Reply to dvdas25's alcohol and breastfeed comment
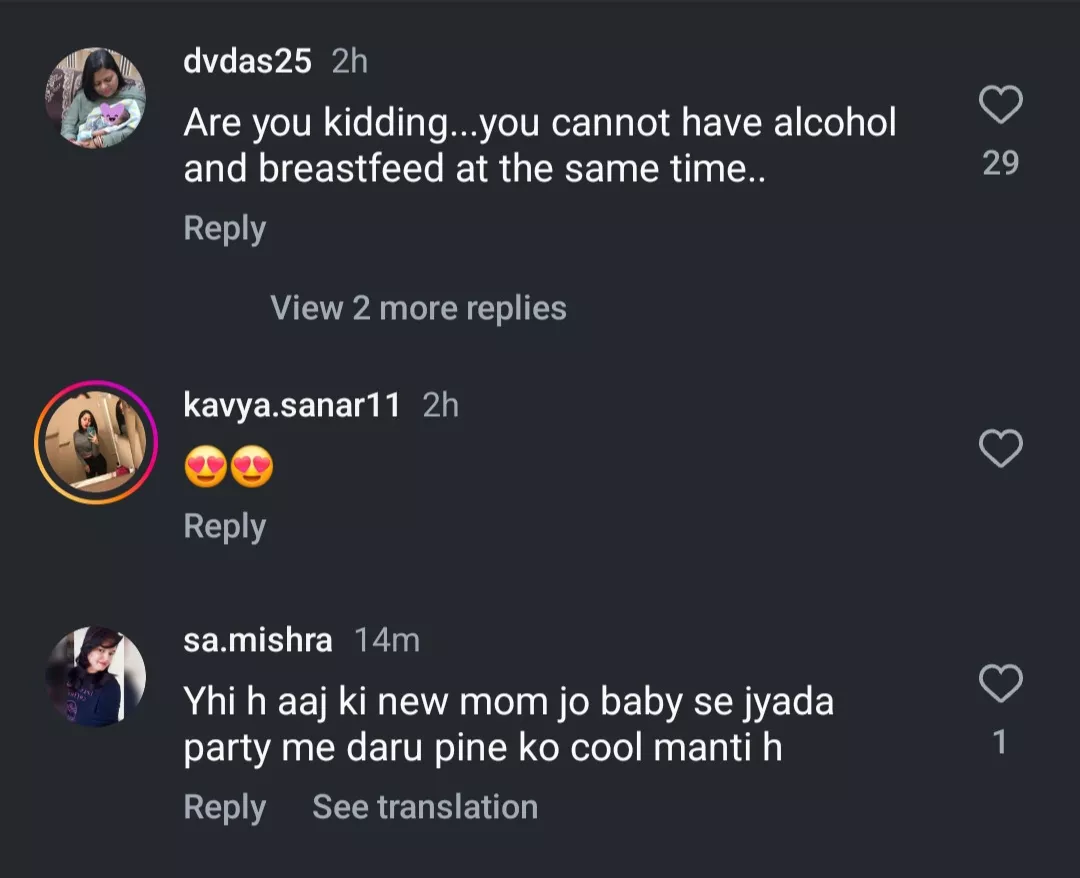1080x878 pixels. (x=225, y=229)
